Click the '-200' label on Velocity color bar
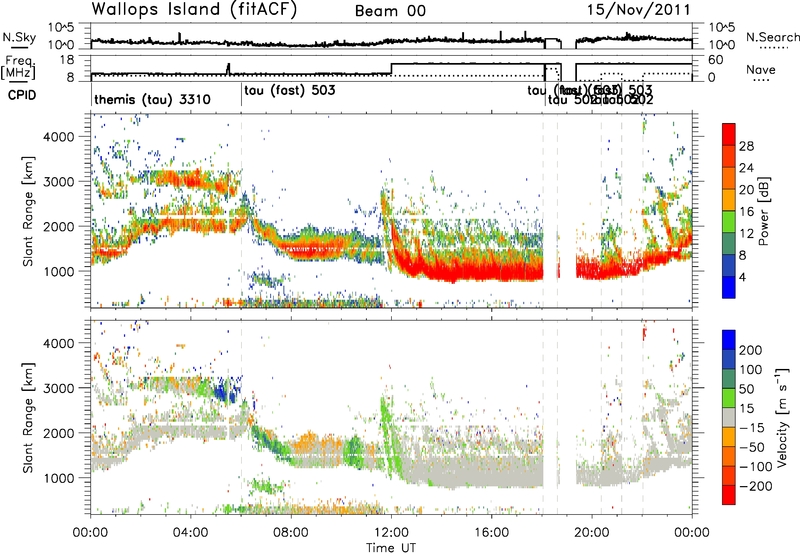The height and width of the screenshot is (554, 800). point(756,486)
